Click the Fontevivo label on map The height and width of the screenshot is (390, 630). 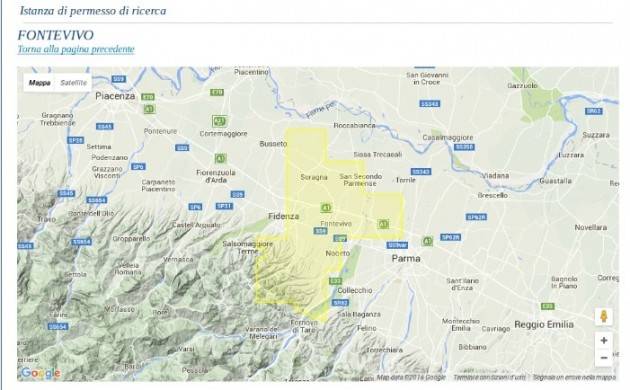click(x=336, y=223)
